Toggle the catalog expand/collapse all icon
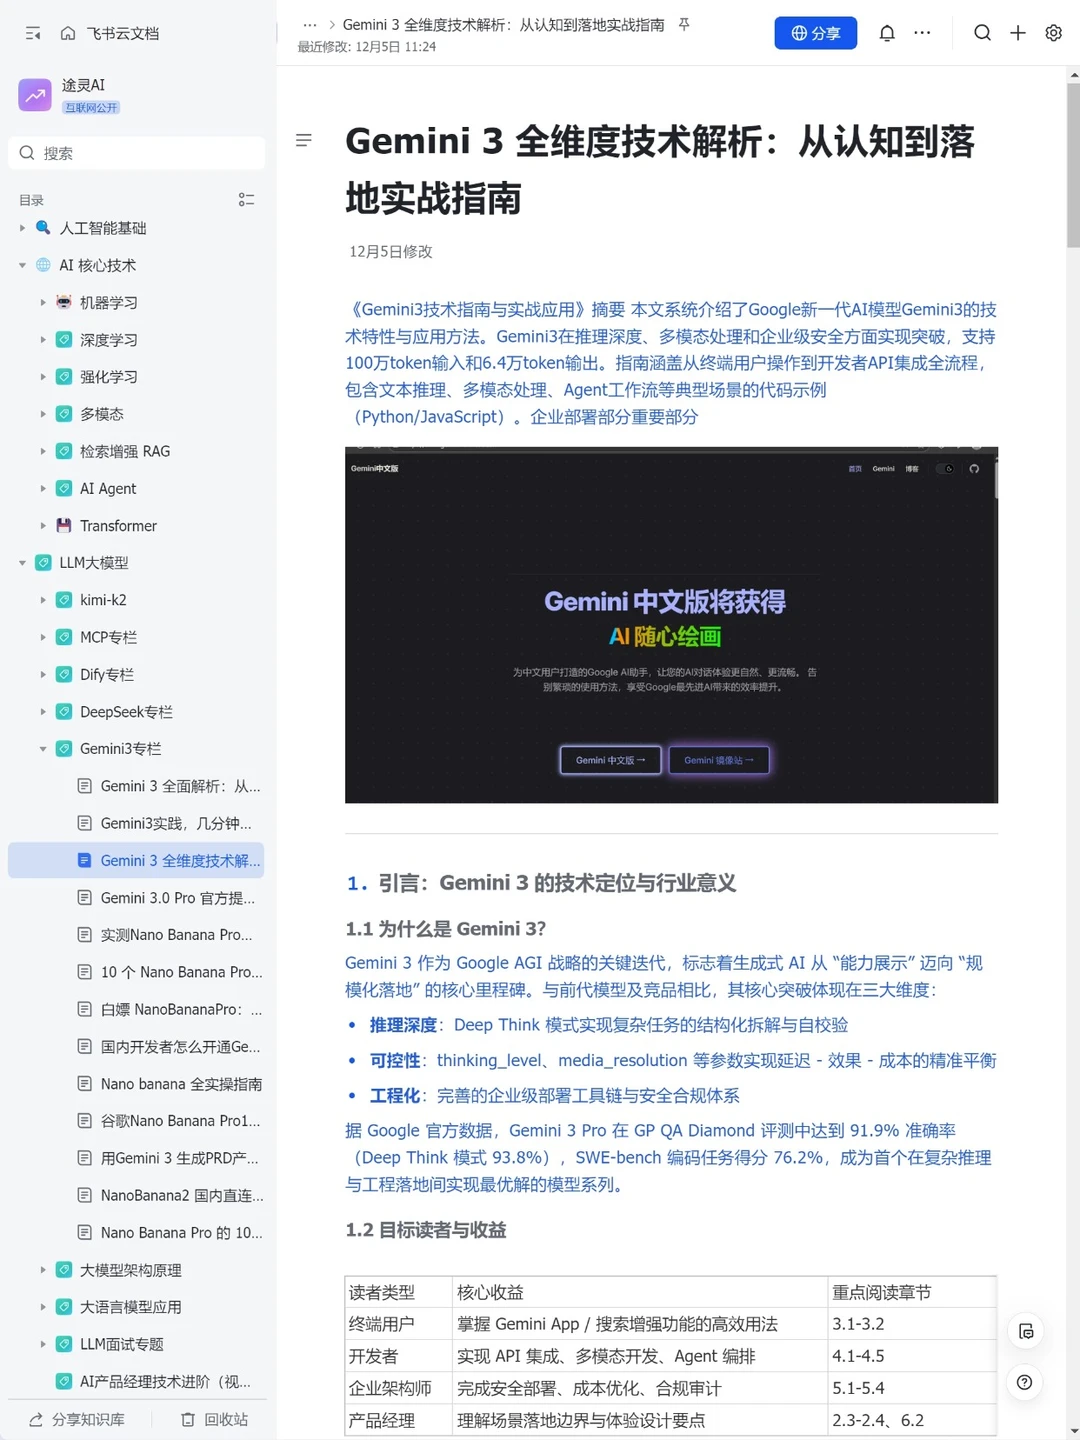Image resolution: width=1080 pixels, height=1440 pixels. tap(246, 200)
